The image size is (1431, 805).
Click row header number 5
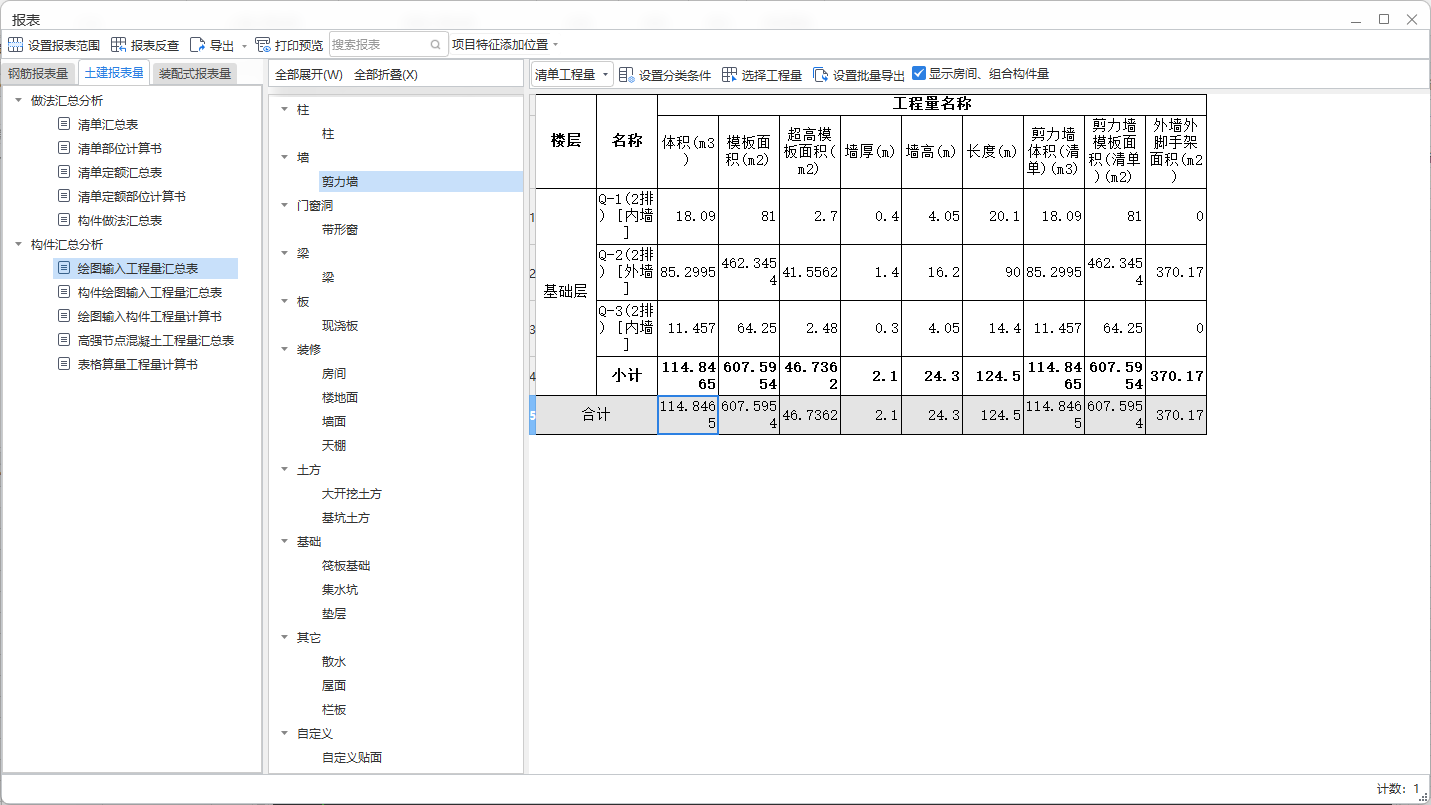tap(532, 414)
